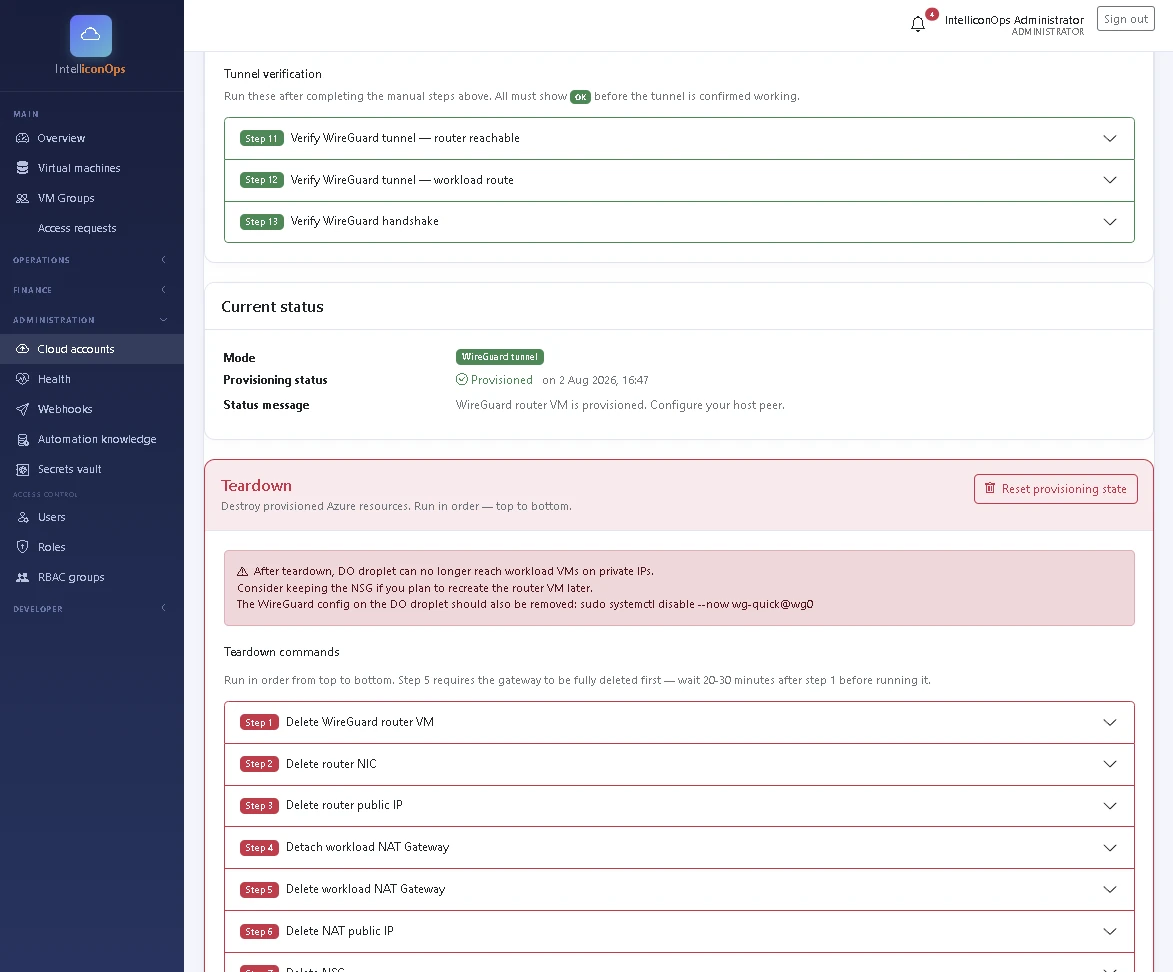
Task: Click the IntelliconOps cloud logo
Action: point(91,35)
